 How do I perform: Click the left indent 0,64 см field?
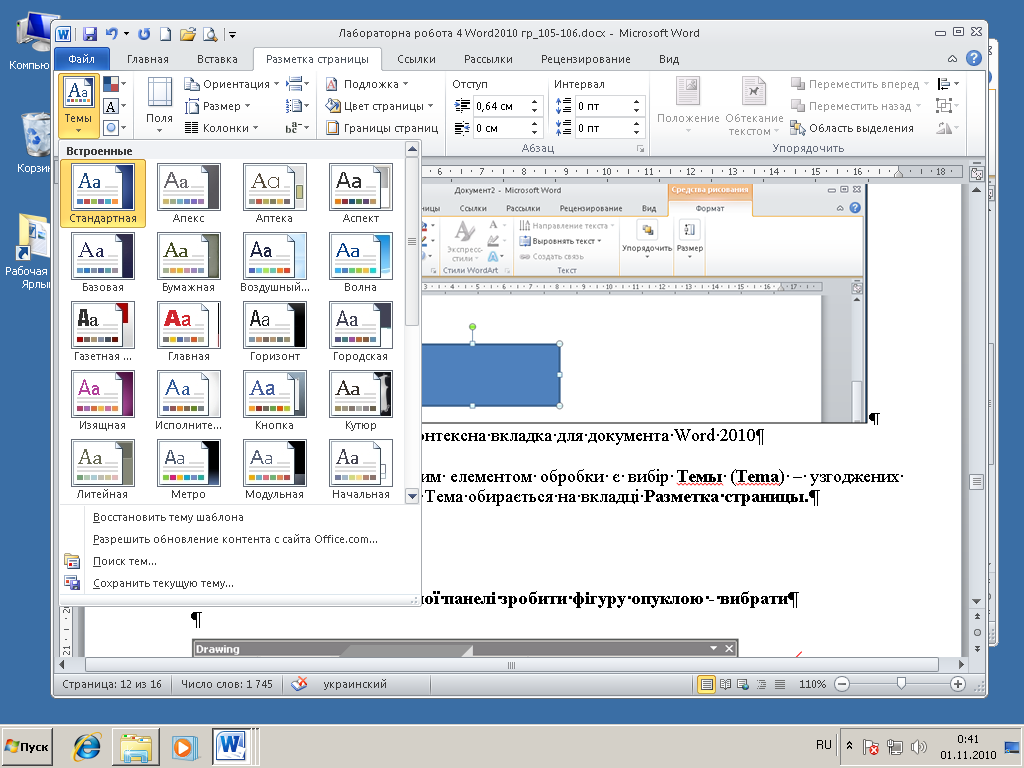[x=500, y=106]
